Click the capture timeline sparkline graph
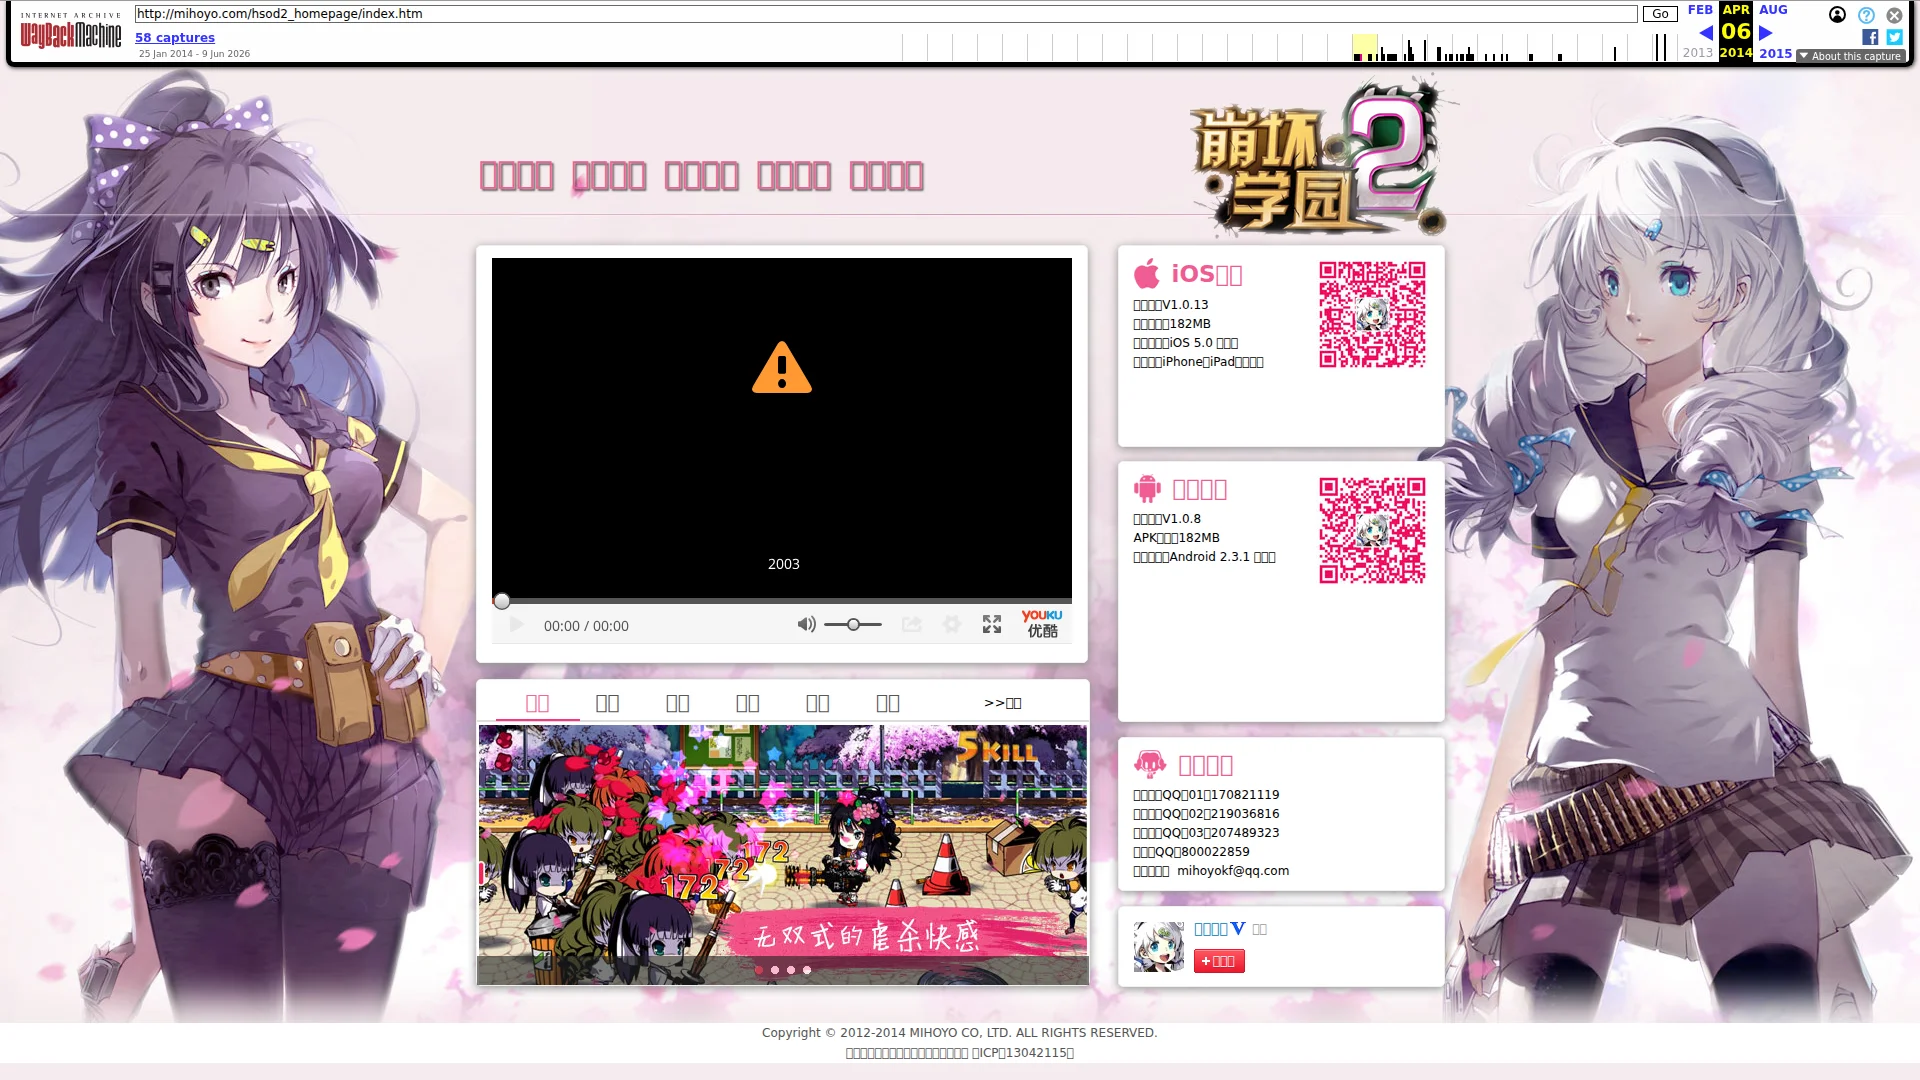This screenshot has height=1080, width=1920. click(1290, 47)
